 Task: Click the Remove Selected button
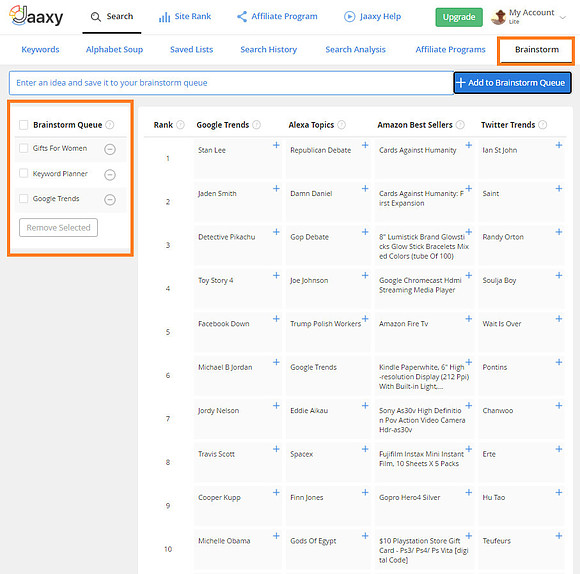tap(58, 227)
